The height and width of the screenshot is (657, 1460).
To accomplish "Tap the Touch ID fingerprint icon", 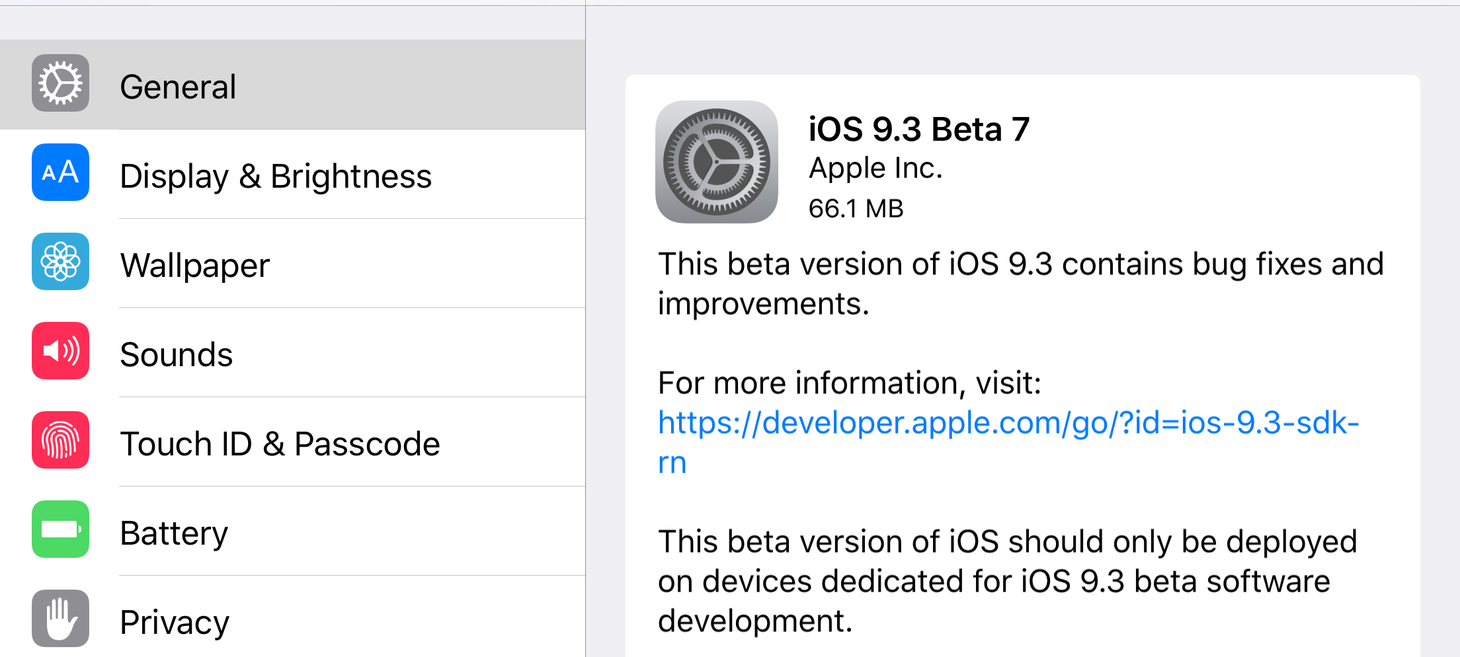I will 60,440.
